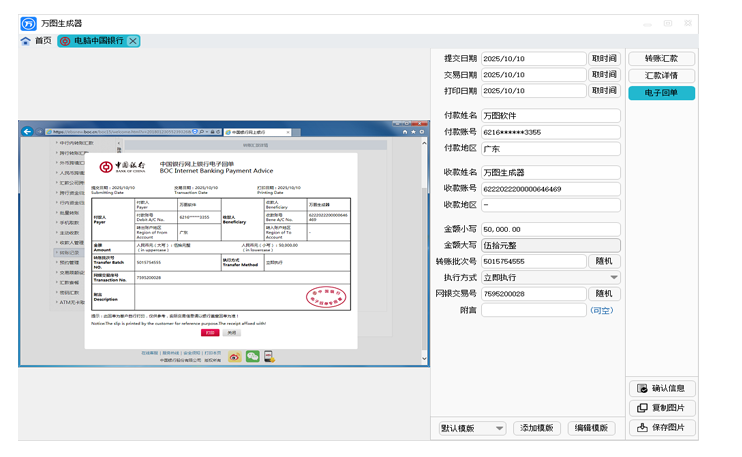Click the red 打印 button in the receipt
Image resolution: width=742 pixels, height=457 pixels.
[x=210, y=332]
